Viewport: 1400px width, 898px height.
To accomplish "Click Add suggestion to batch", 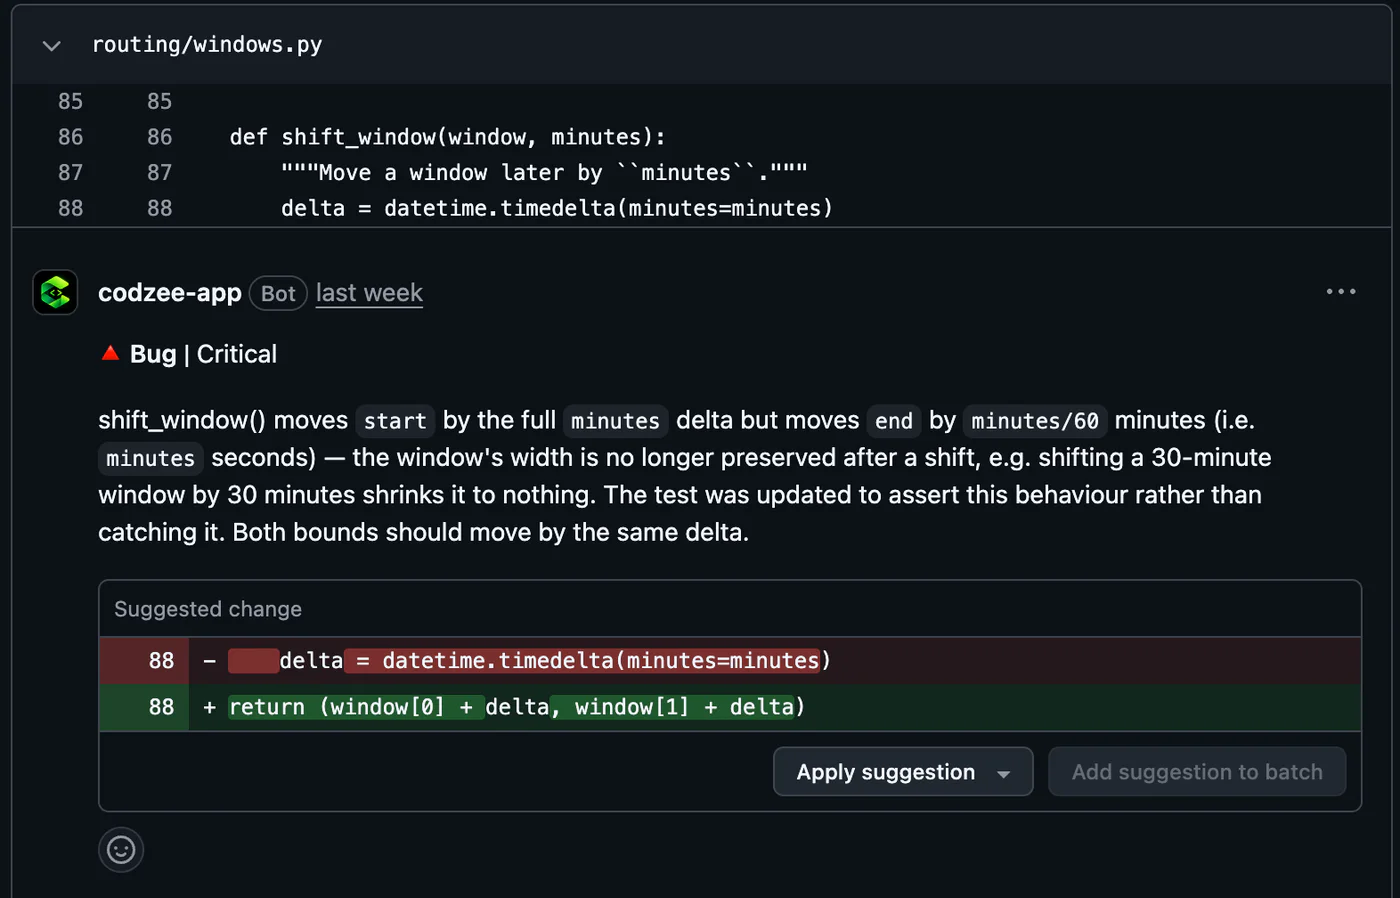I will coord(1197,772).
